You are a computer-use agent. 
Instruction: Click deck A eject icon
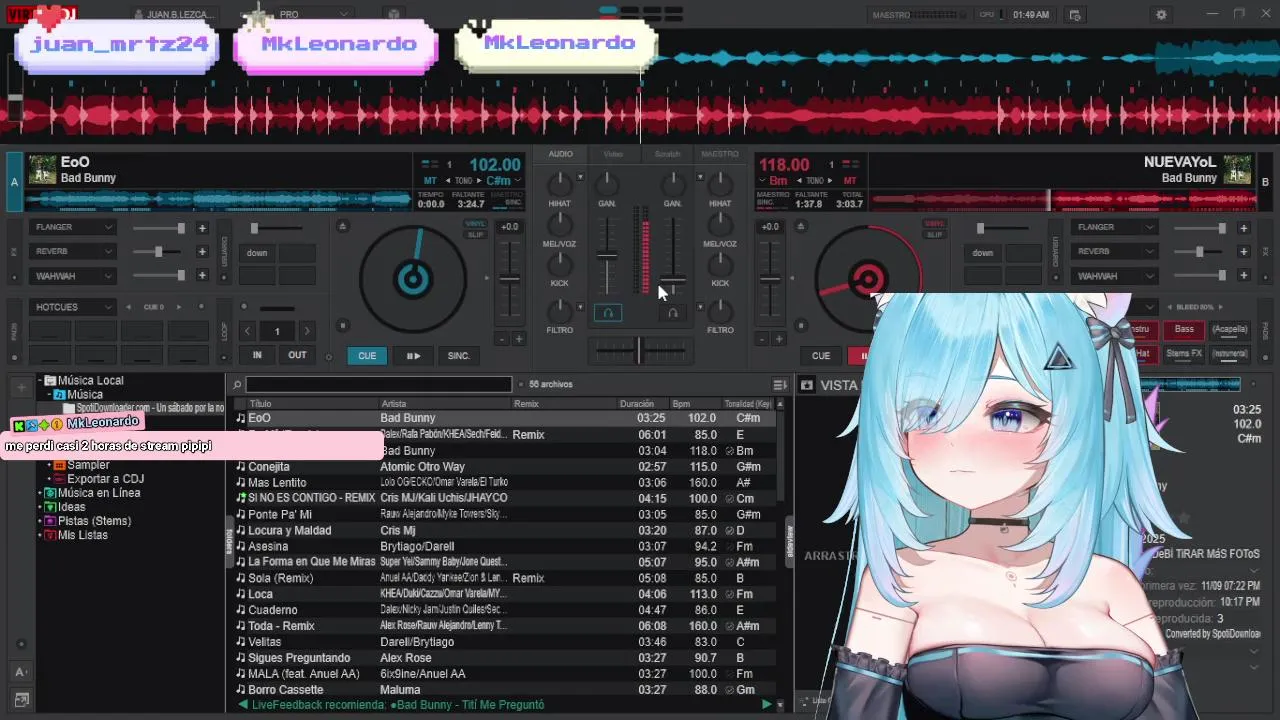pos(343,227)
